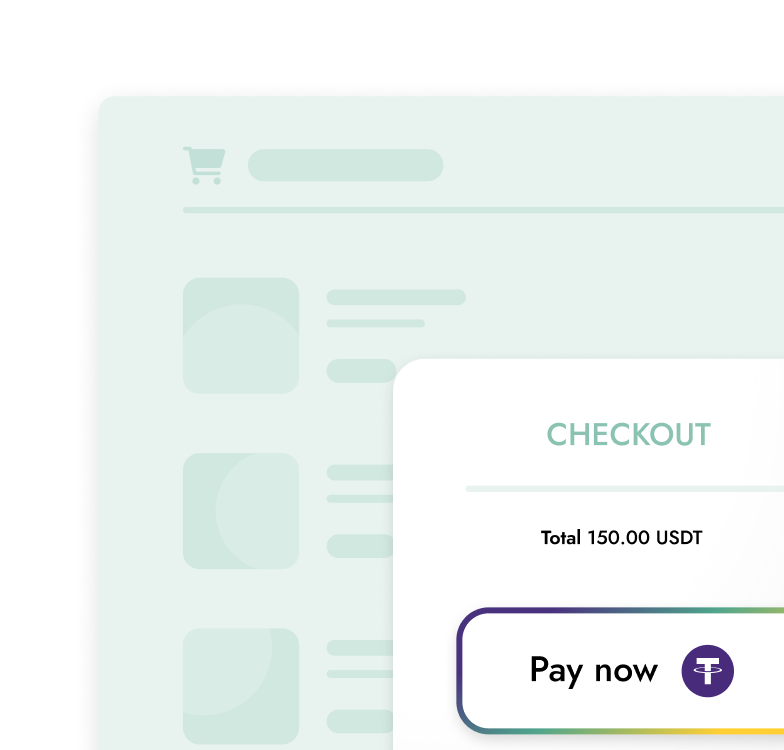Click the shopping cart icon

[x=204, y=166]
